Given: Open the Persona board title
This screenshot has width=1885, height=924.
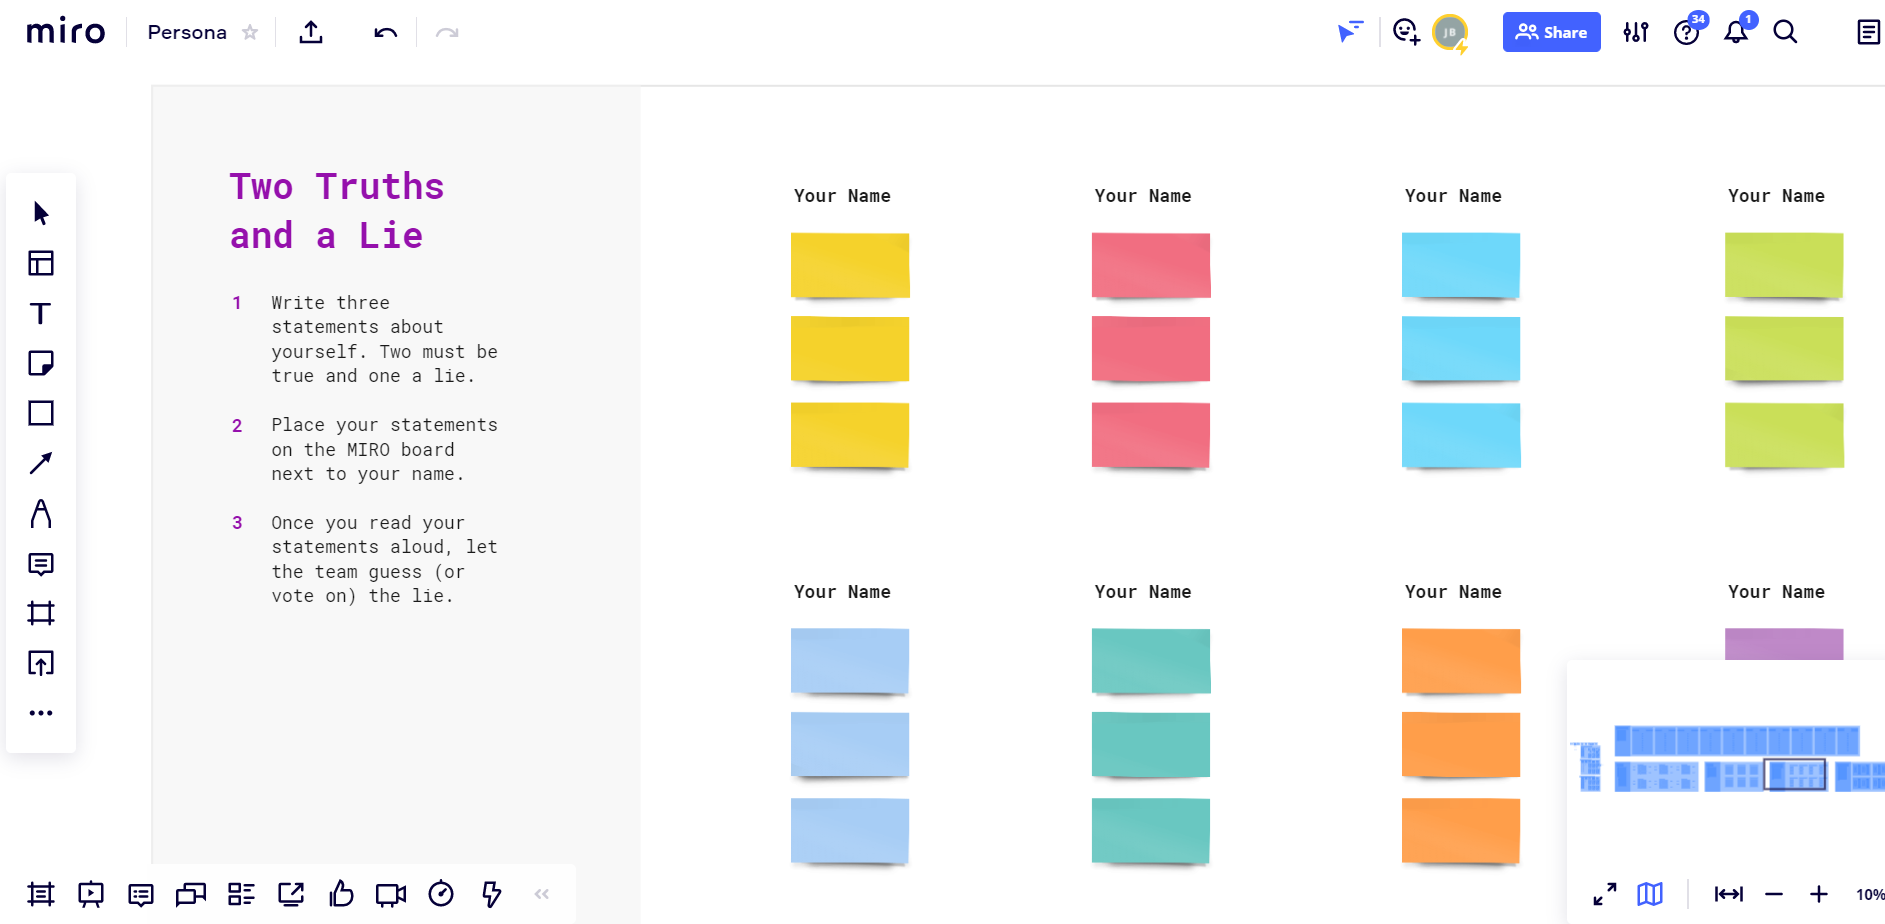Looking at the screenshot, I should point(187,32).
